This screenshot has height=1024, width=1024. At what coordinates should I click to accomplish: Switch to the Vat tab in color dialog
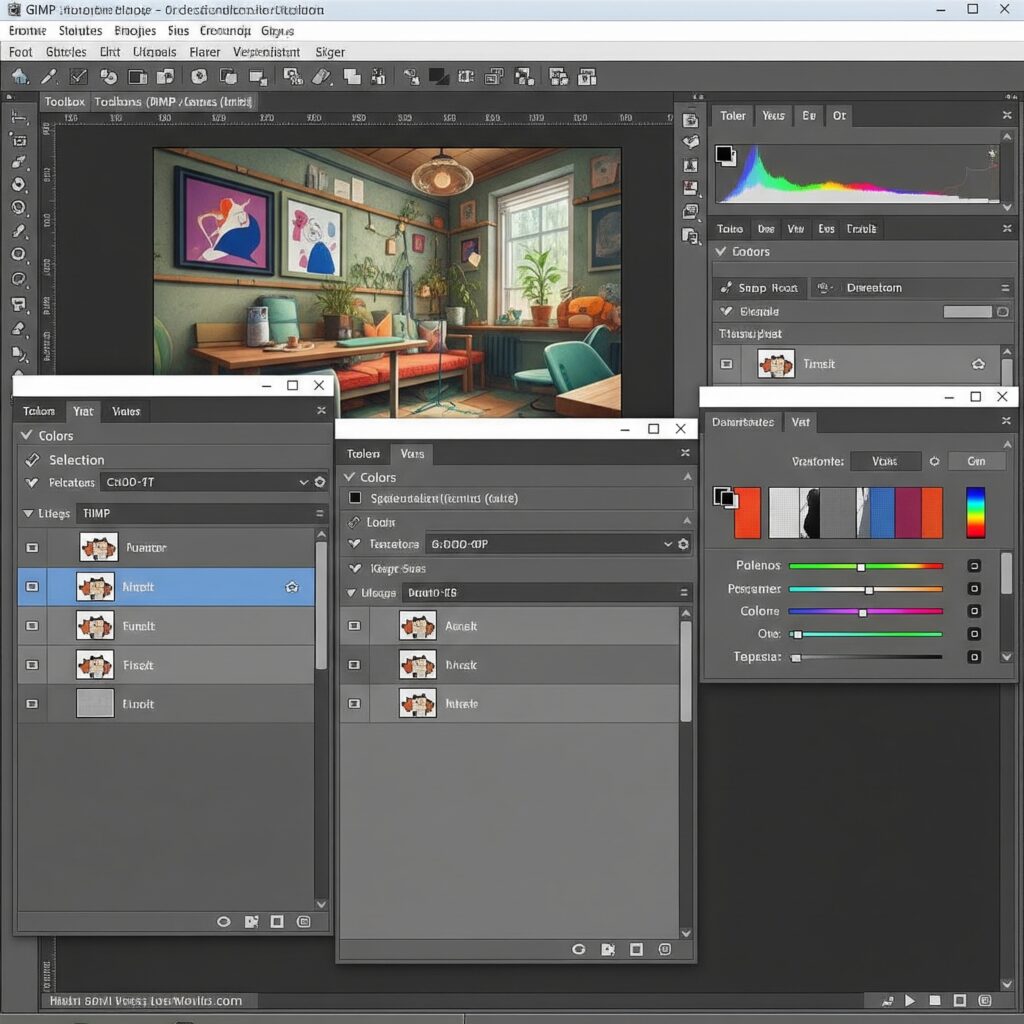tap(801, 422)
